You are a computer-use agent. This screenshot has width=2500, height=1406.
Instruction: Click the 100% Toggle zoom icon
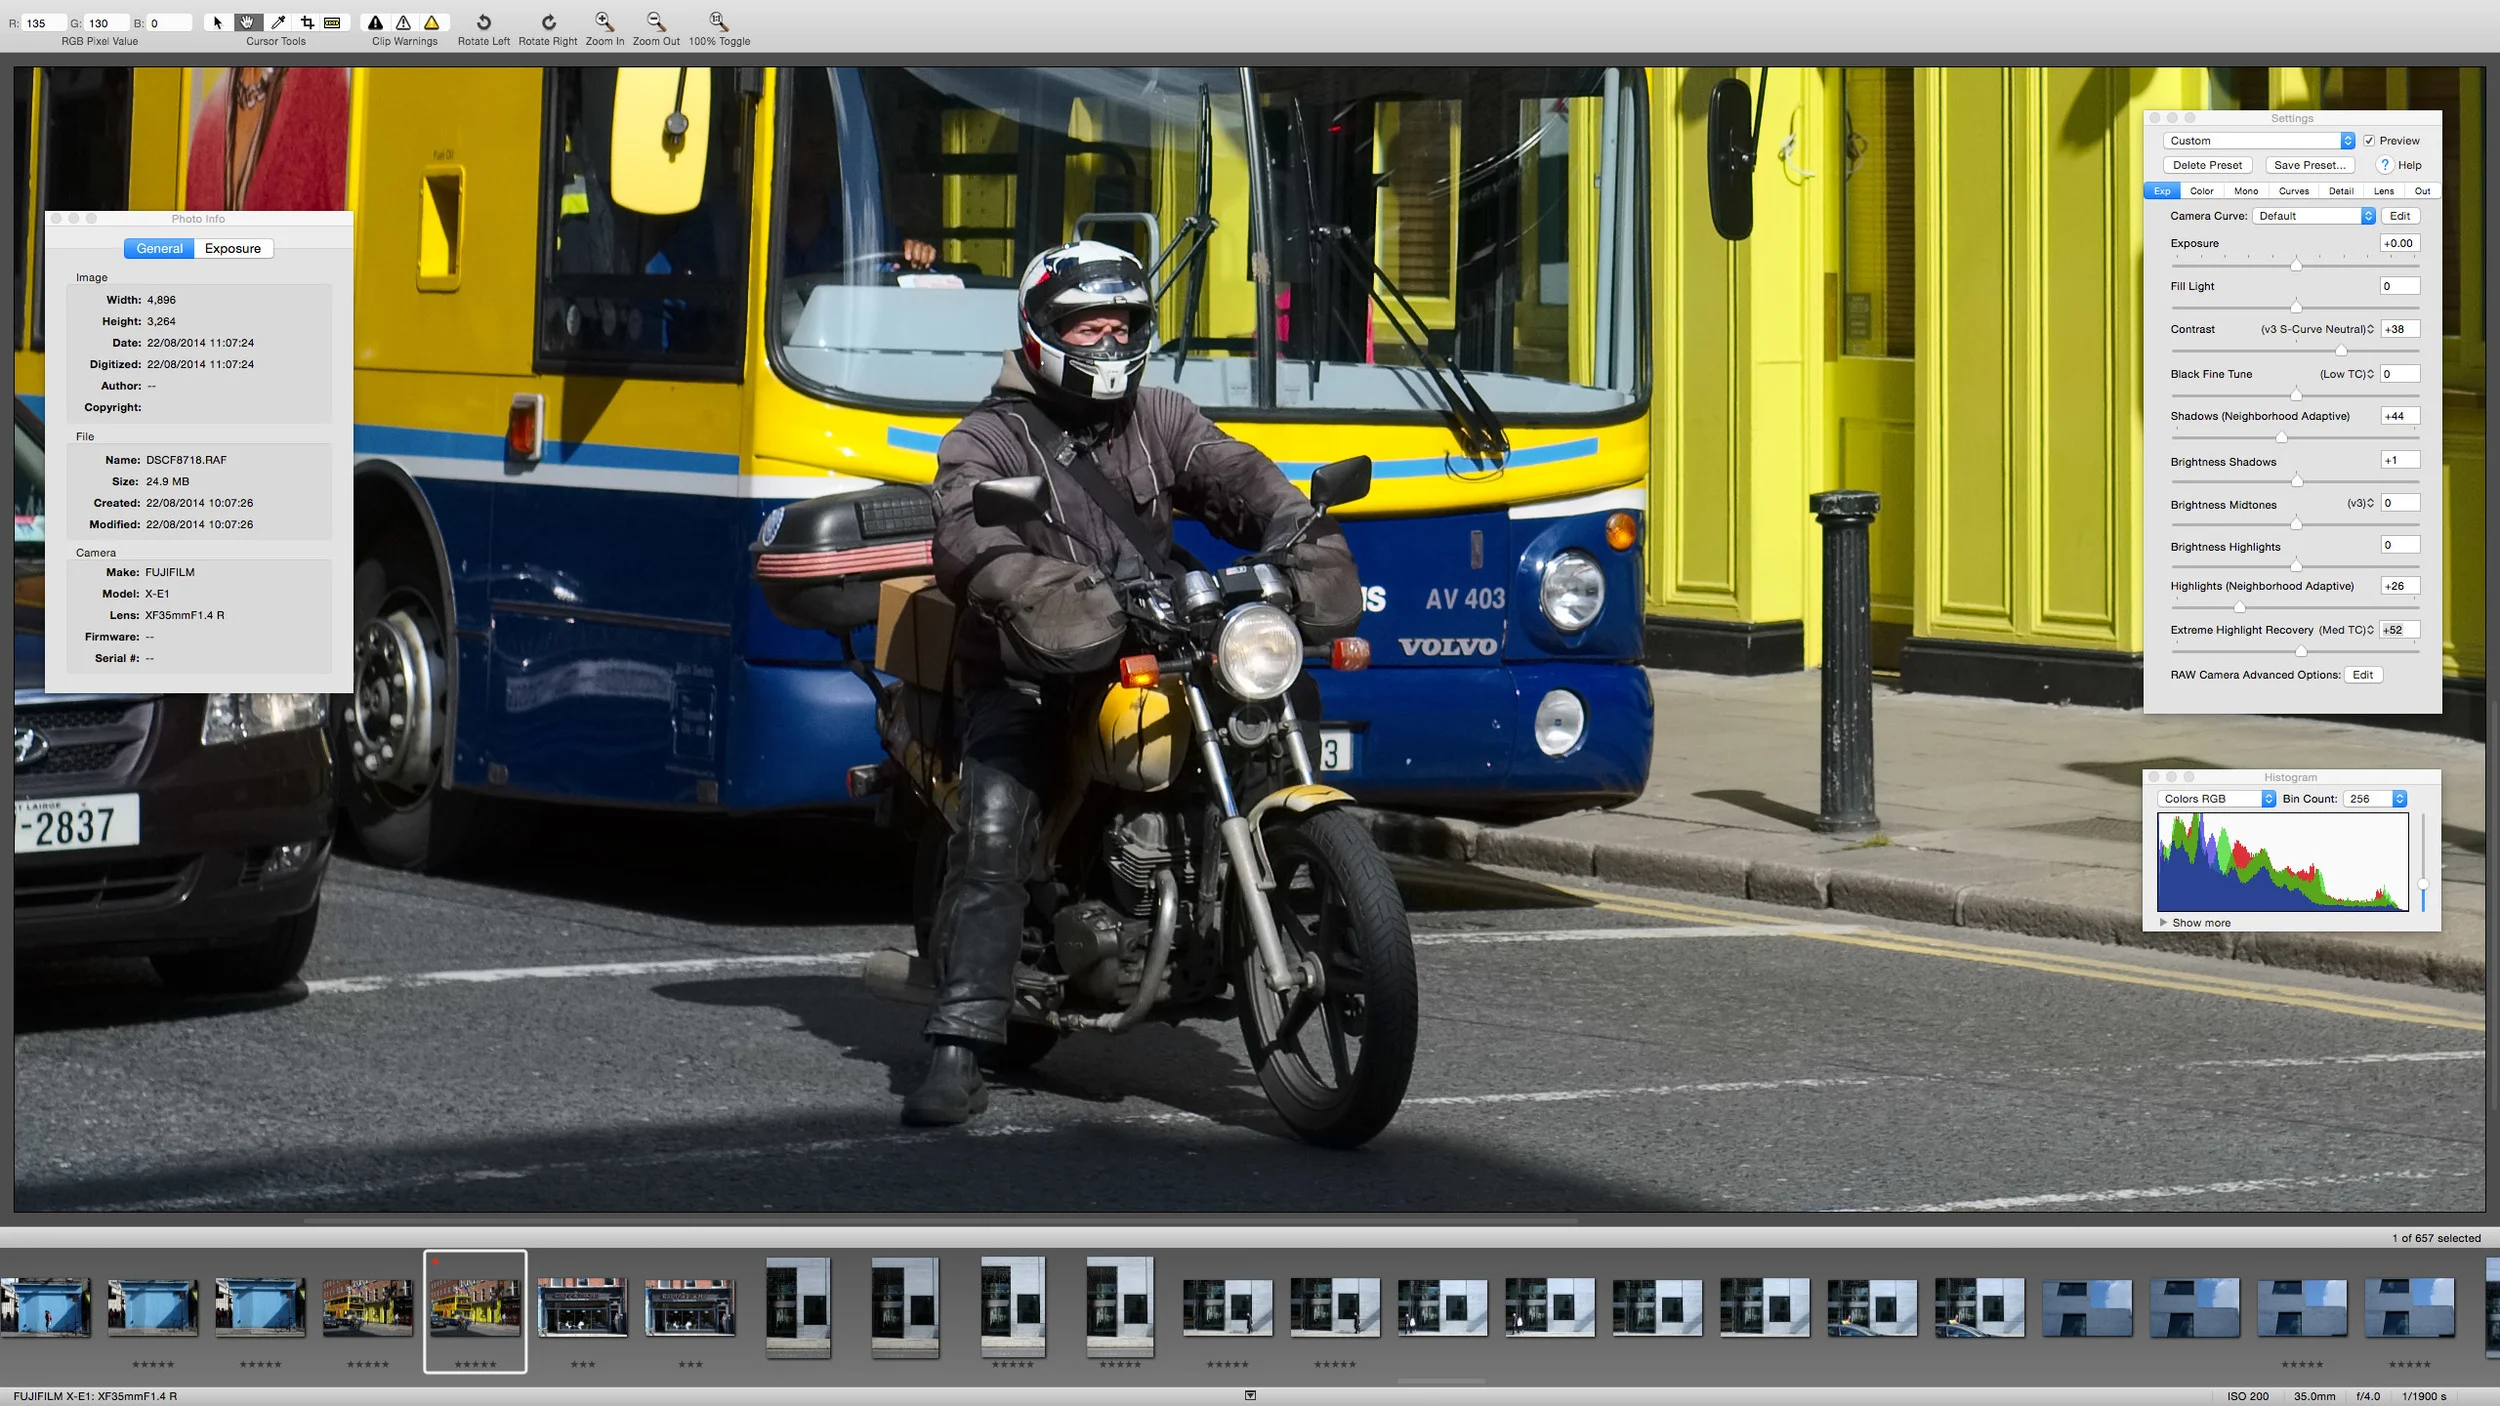[718, 21]
